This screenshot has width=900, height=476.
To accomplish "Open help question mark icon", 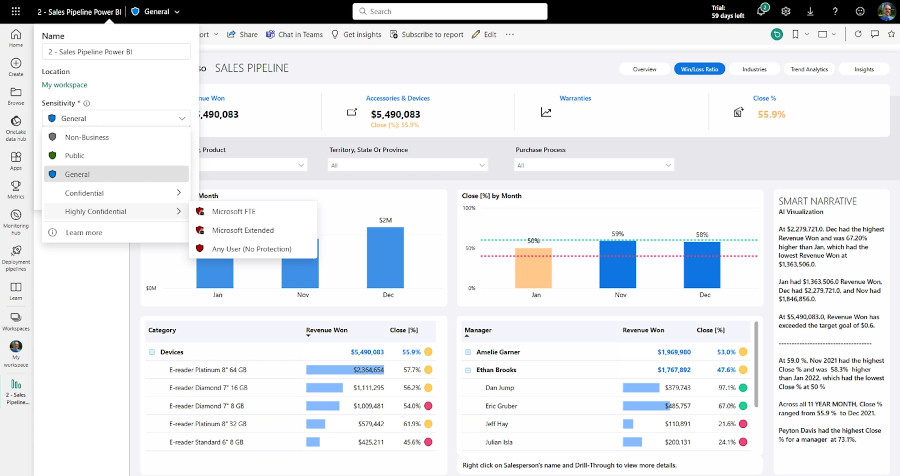I will (x=835, y=11).
